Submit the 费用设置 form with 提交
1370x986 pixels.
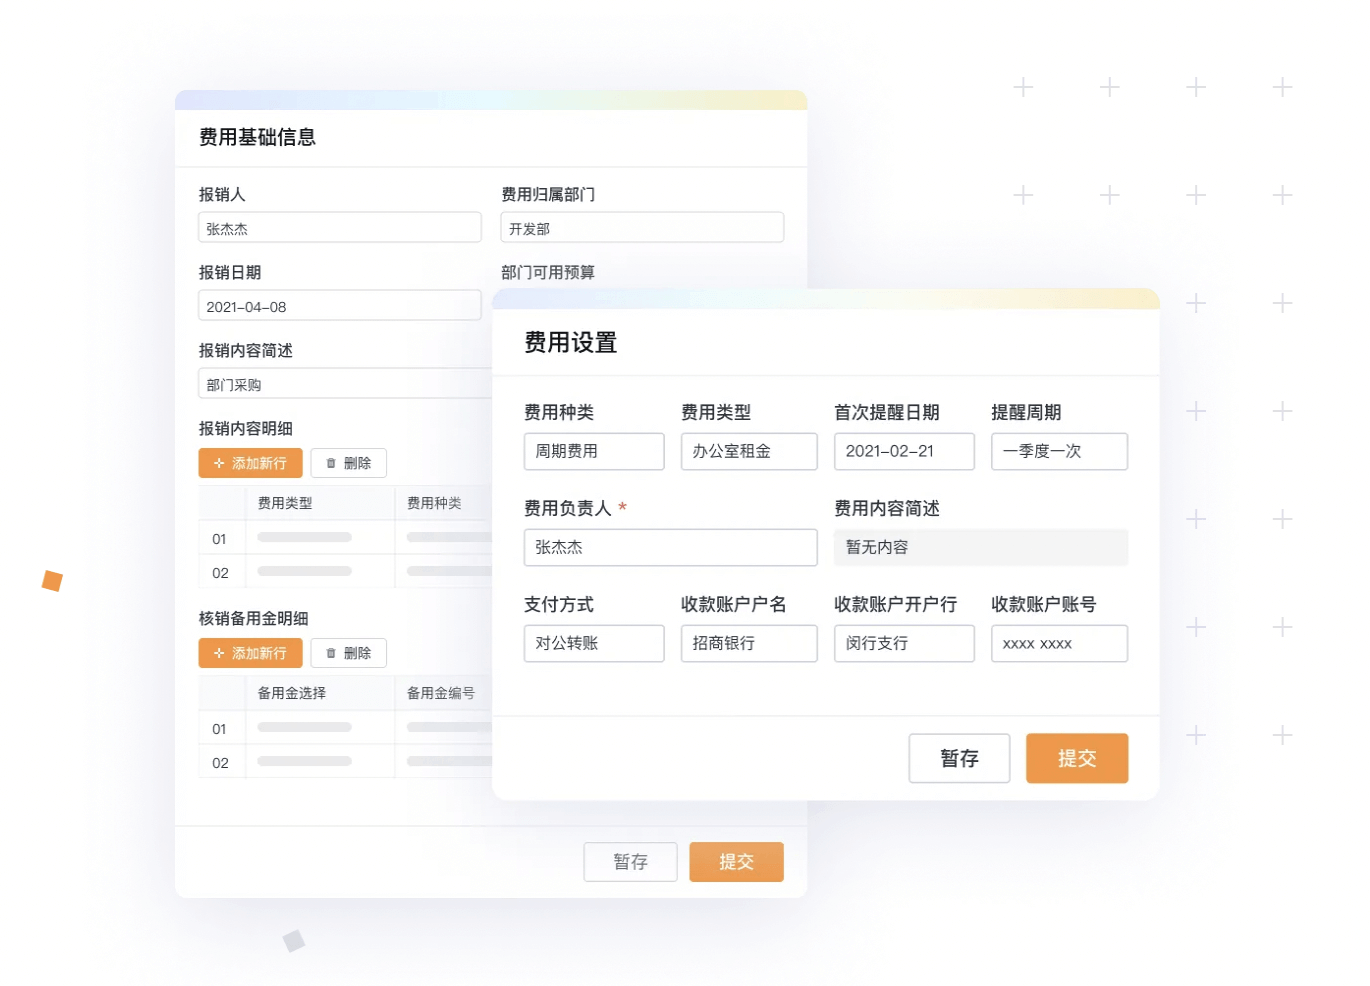point(1076,758)
